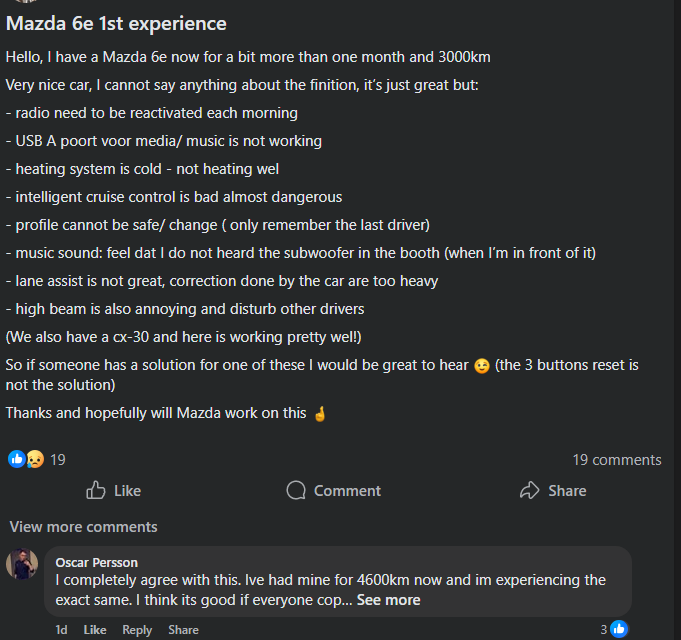Click the crossed fingers emoji ending the post

[x=320, y=412]
